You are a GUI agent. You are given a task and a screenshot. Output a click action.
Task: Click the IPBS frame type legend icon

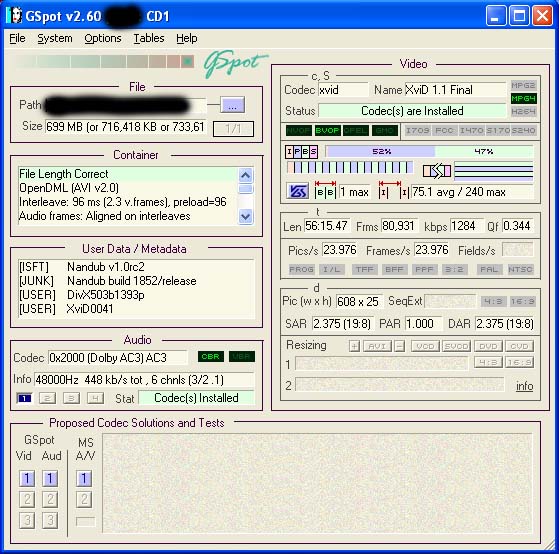click(301, 152)
